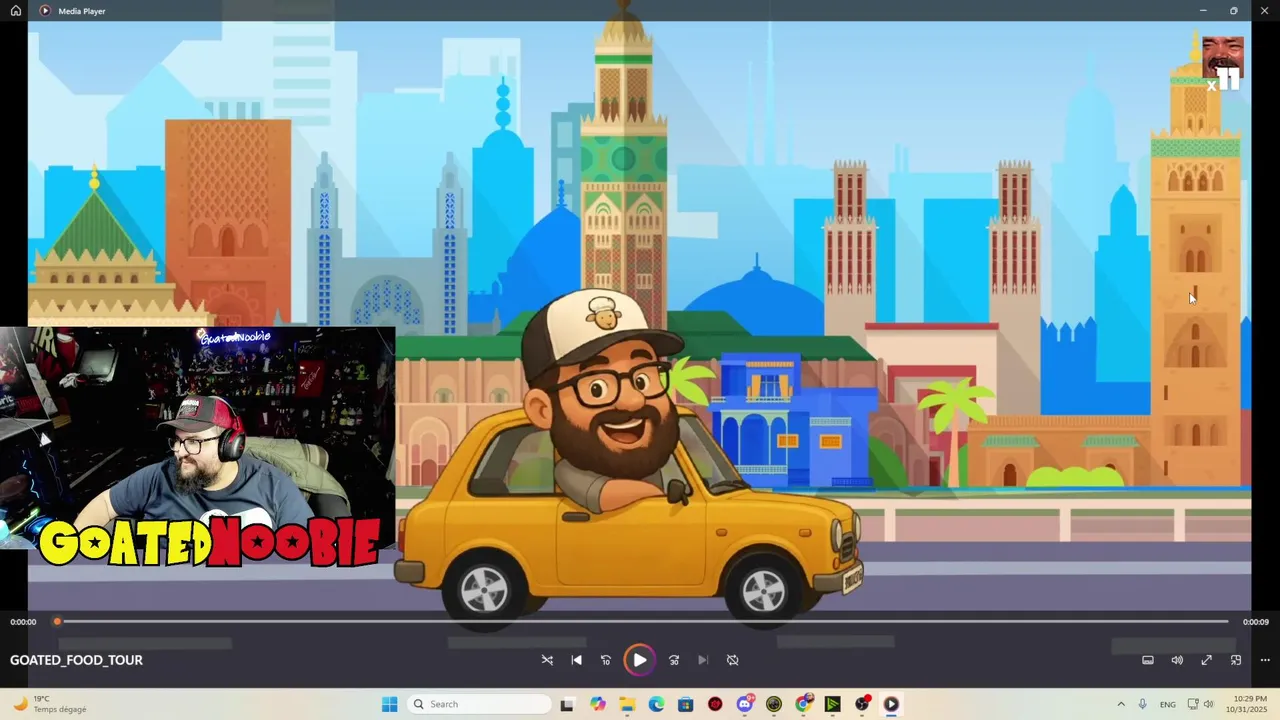This screenshot has height=720, width=1280.
Task: Show hidden system tray icons
Action: coord(1120,704)
